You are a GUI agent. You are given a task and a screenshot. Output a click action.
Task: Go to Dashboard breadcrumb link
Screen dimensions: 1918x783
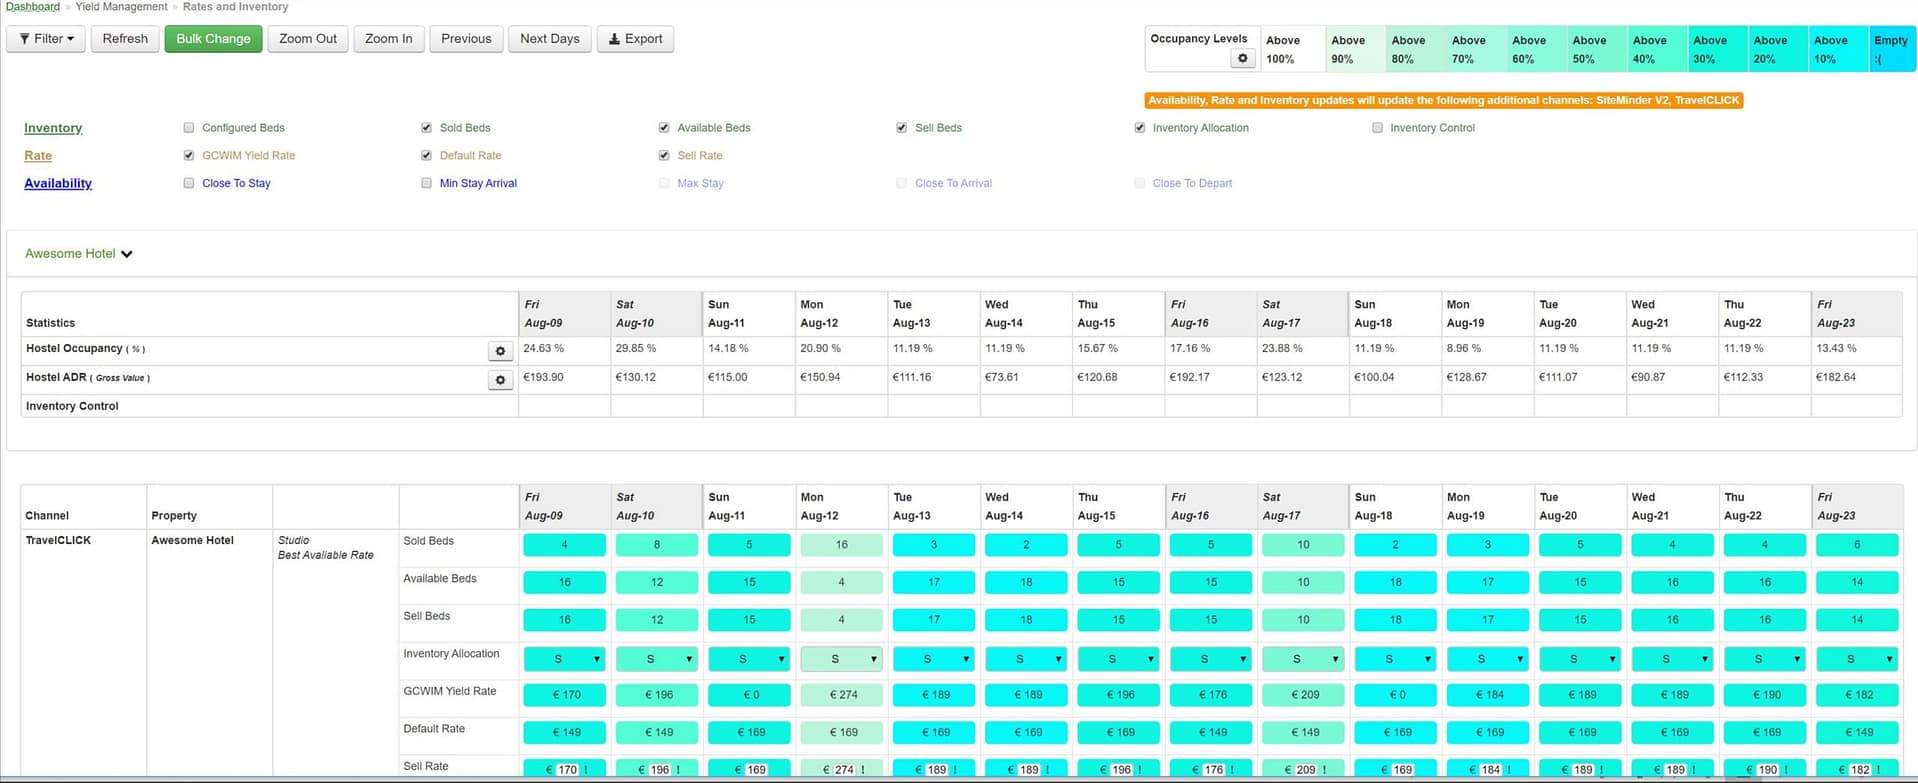[33, 7]
